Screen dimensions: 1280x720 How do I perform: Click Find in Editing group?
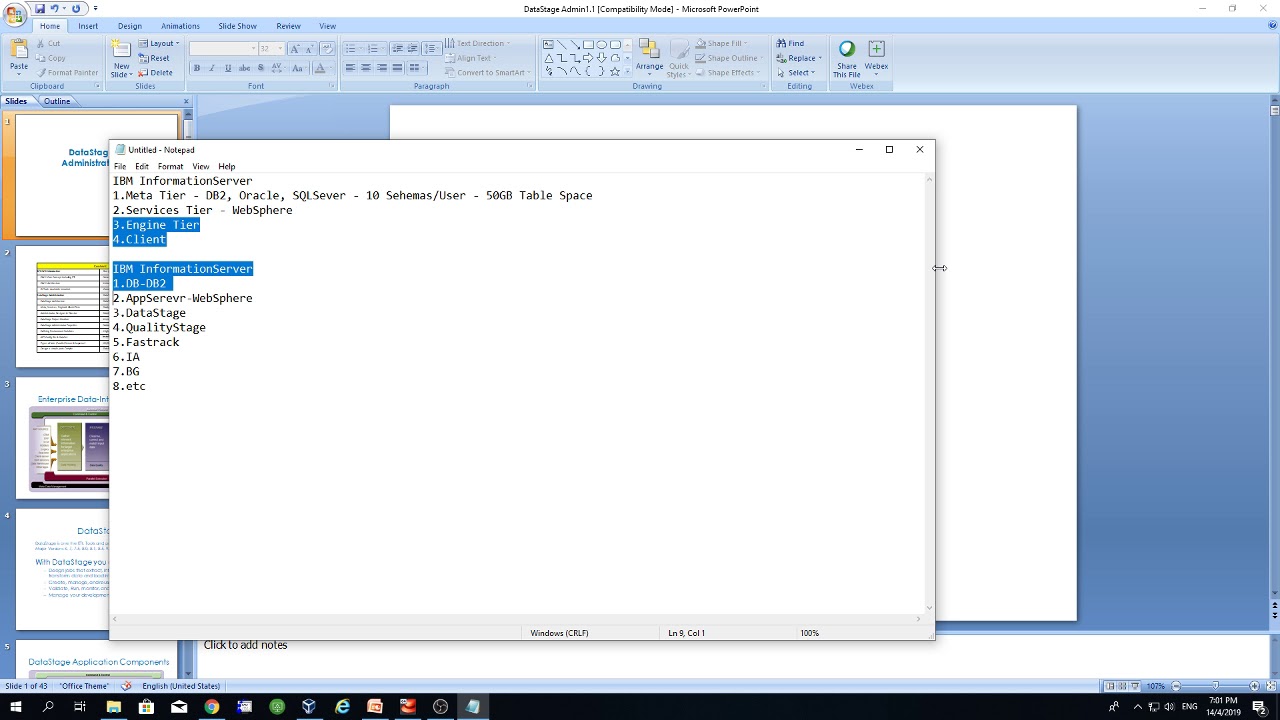pos(790,44)
